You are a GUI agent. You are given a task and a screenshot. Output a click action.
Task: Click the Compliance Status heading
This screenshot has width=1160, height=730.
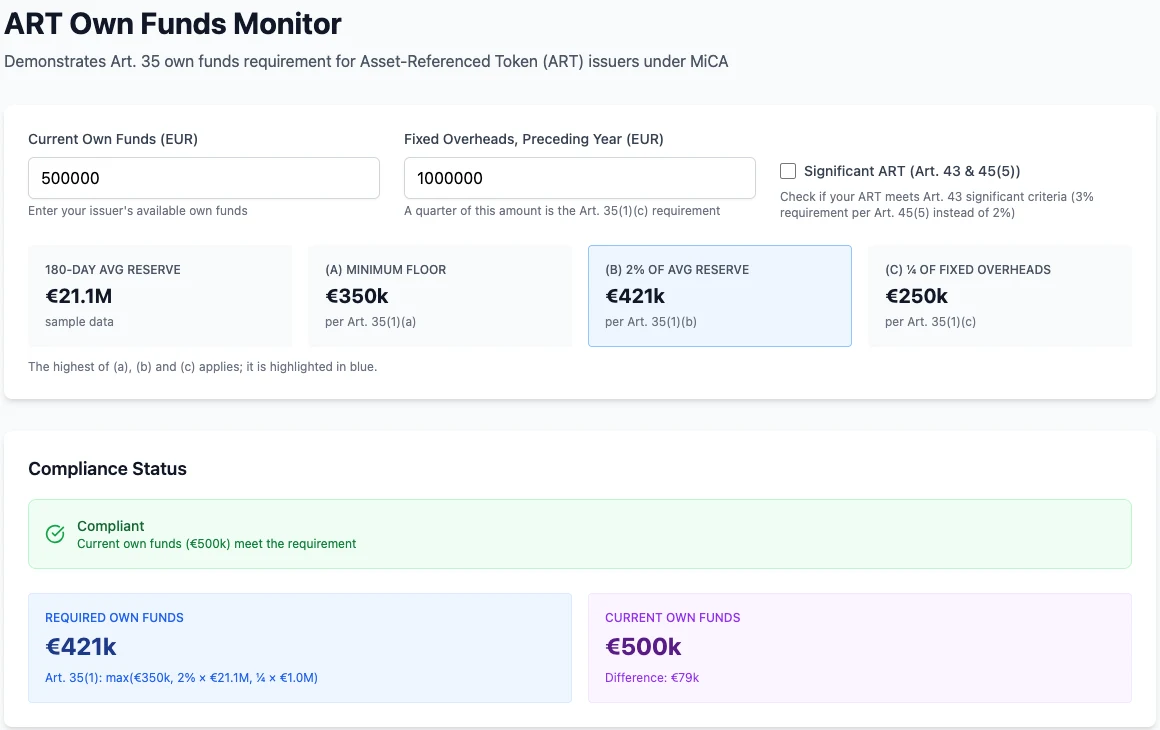(x=107, y=469)
